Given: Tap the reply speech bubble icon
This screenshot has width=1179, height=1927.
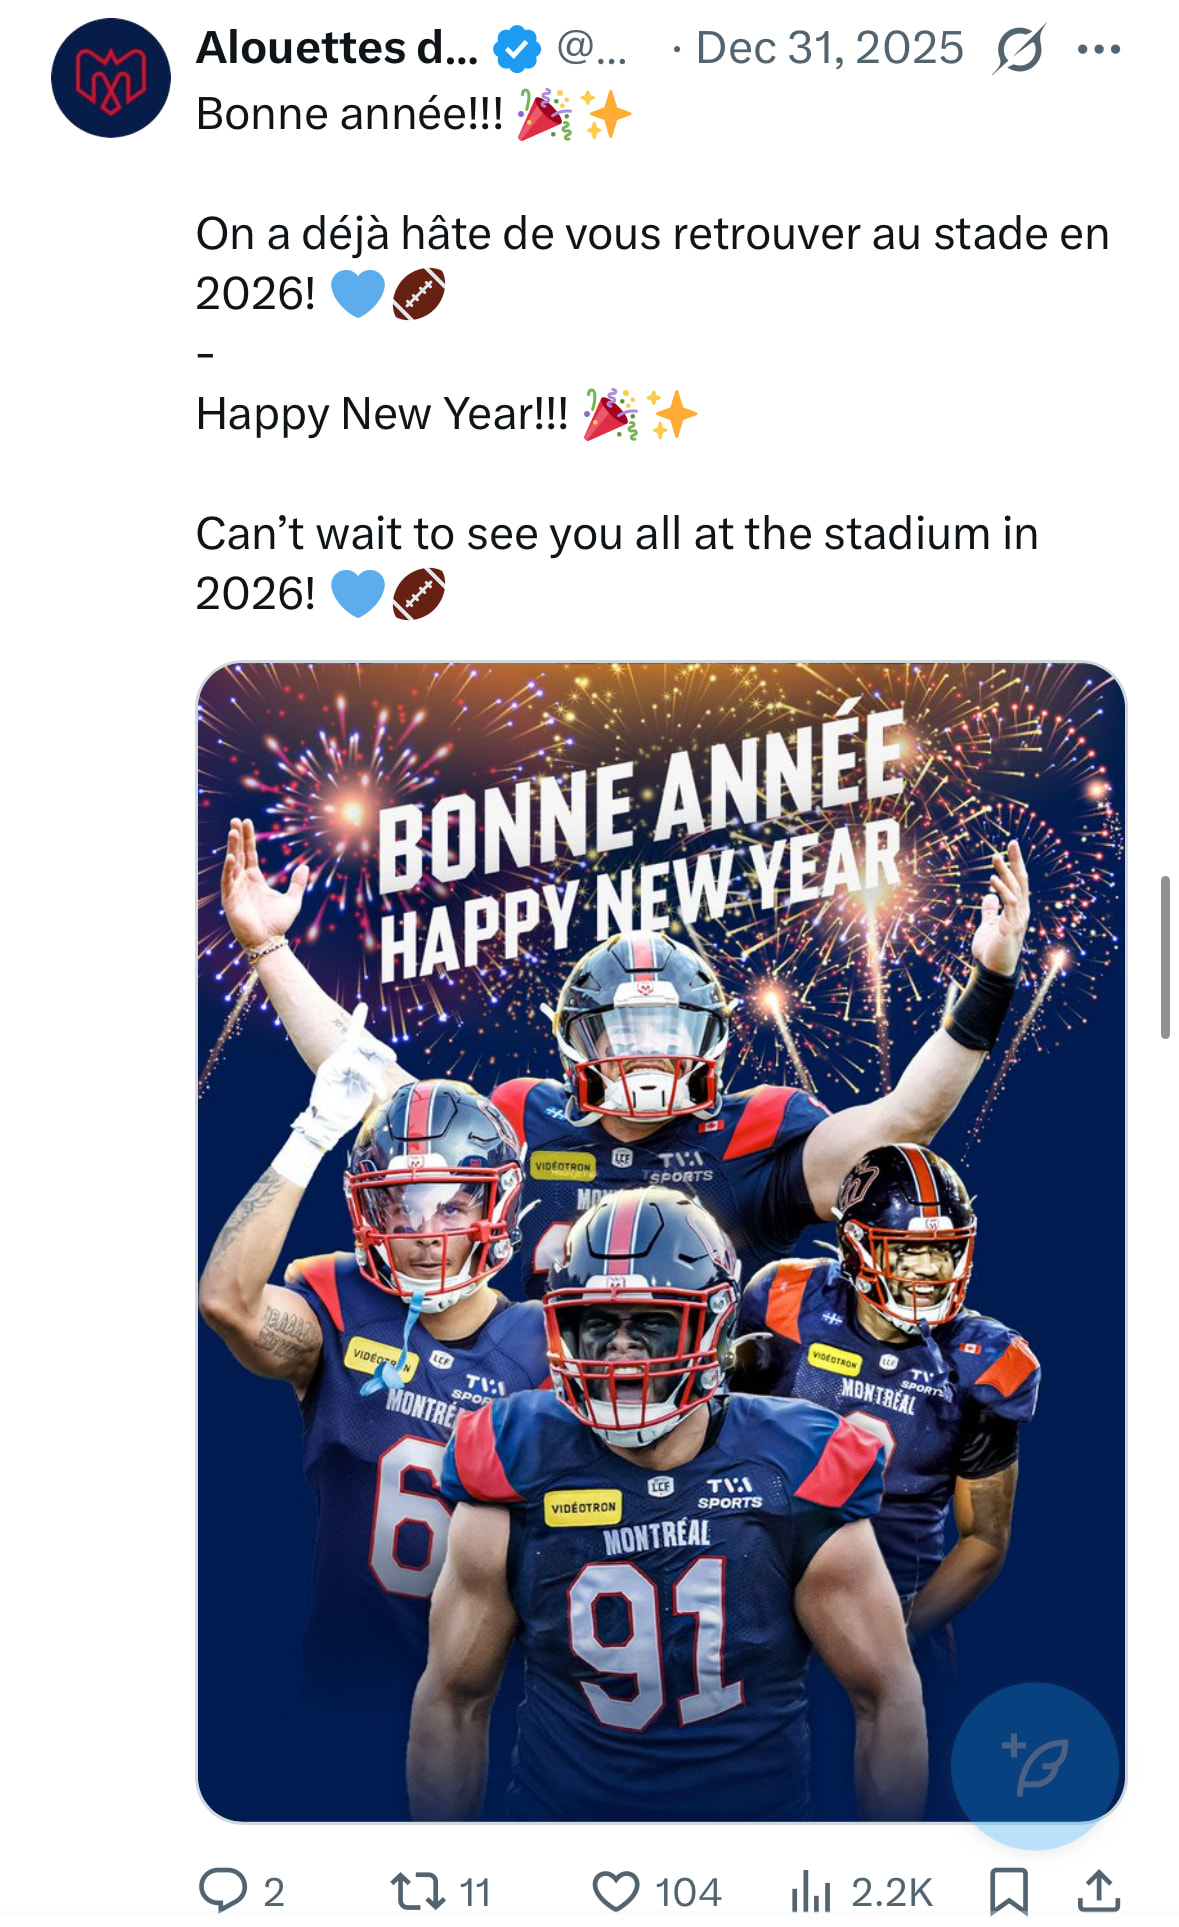Looking at the screenshot, I should pyautogui.click(x=223, y=1891).
